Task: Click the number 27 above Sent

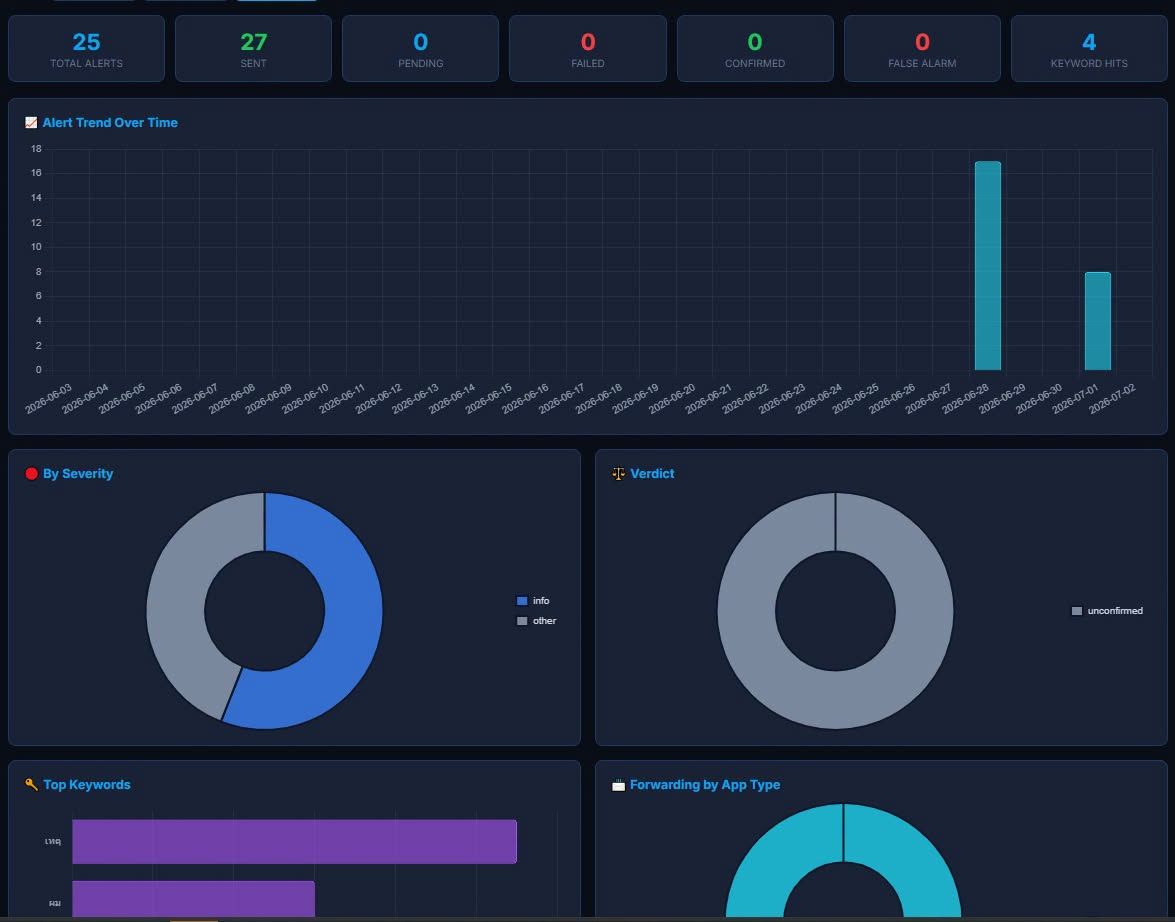Action: pyautogui.click(x=253, y=41)
